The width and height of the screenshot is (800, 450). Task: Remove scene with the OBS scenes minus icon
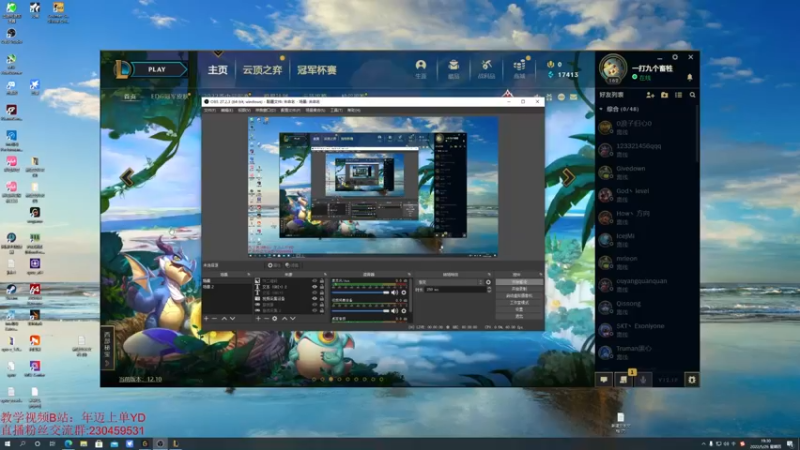215,318
